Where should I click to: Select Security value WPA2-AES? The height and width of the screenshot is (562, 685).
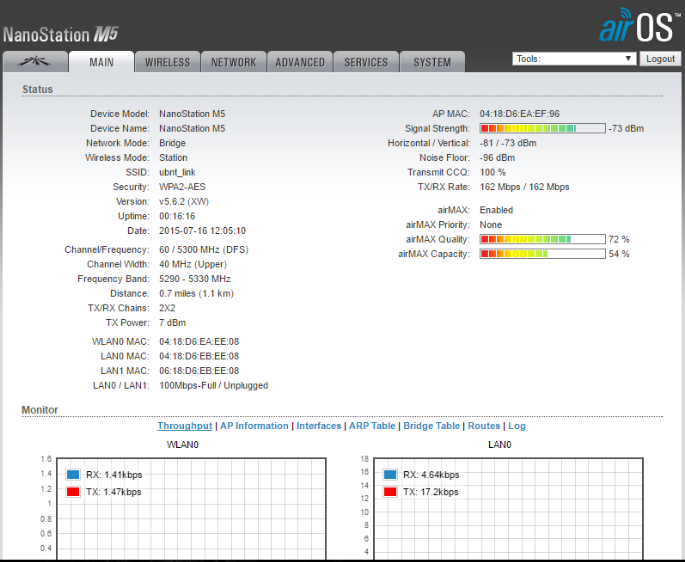click(182, 187)
